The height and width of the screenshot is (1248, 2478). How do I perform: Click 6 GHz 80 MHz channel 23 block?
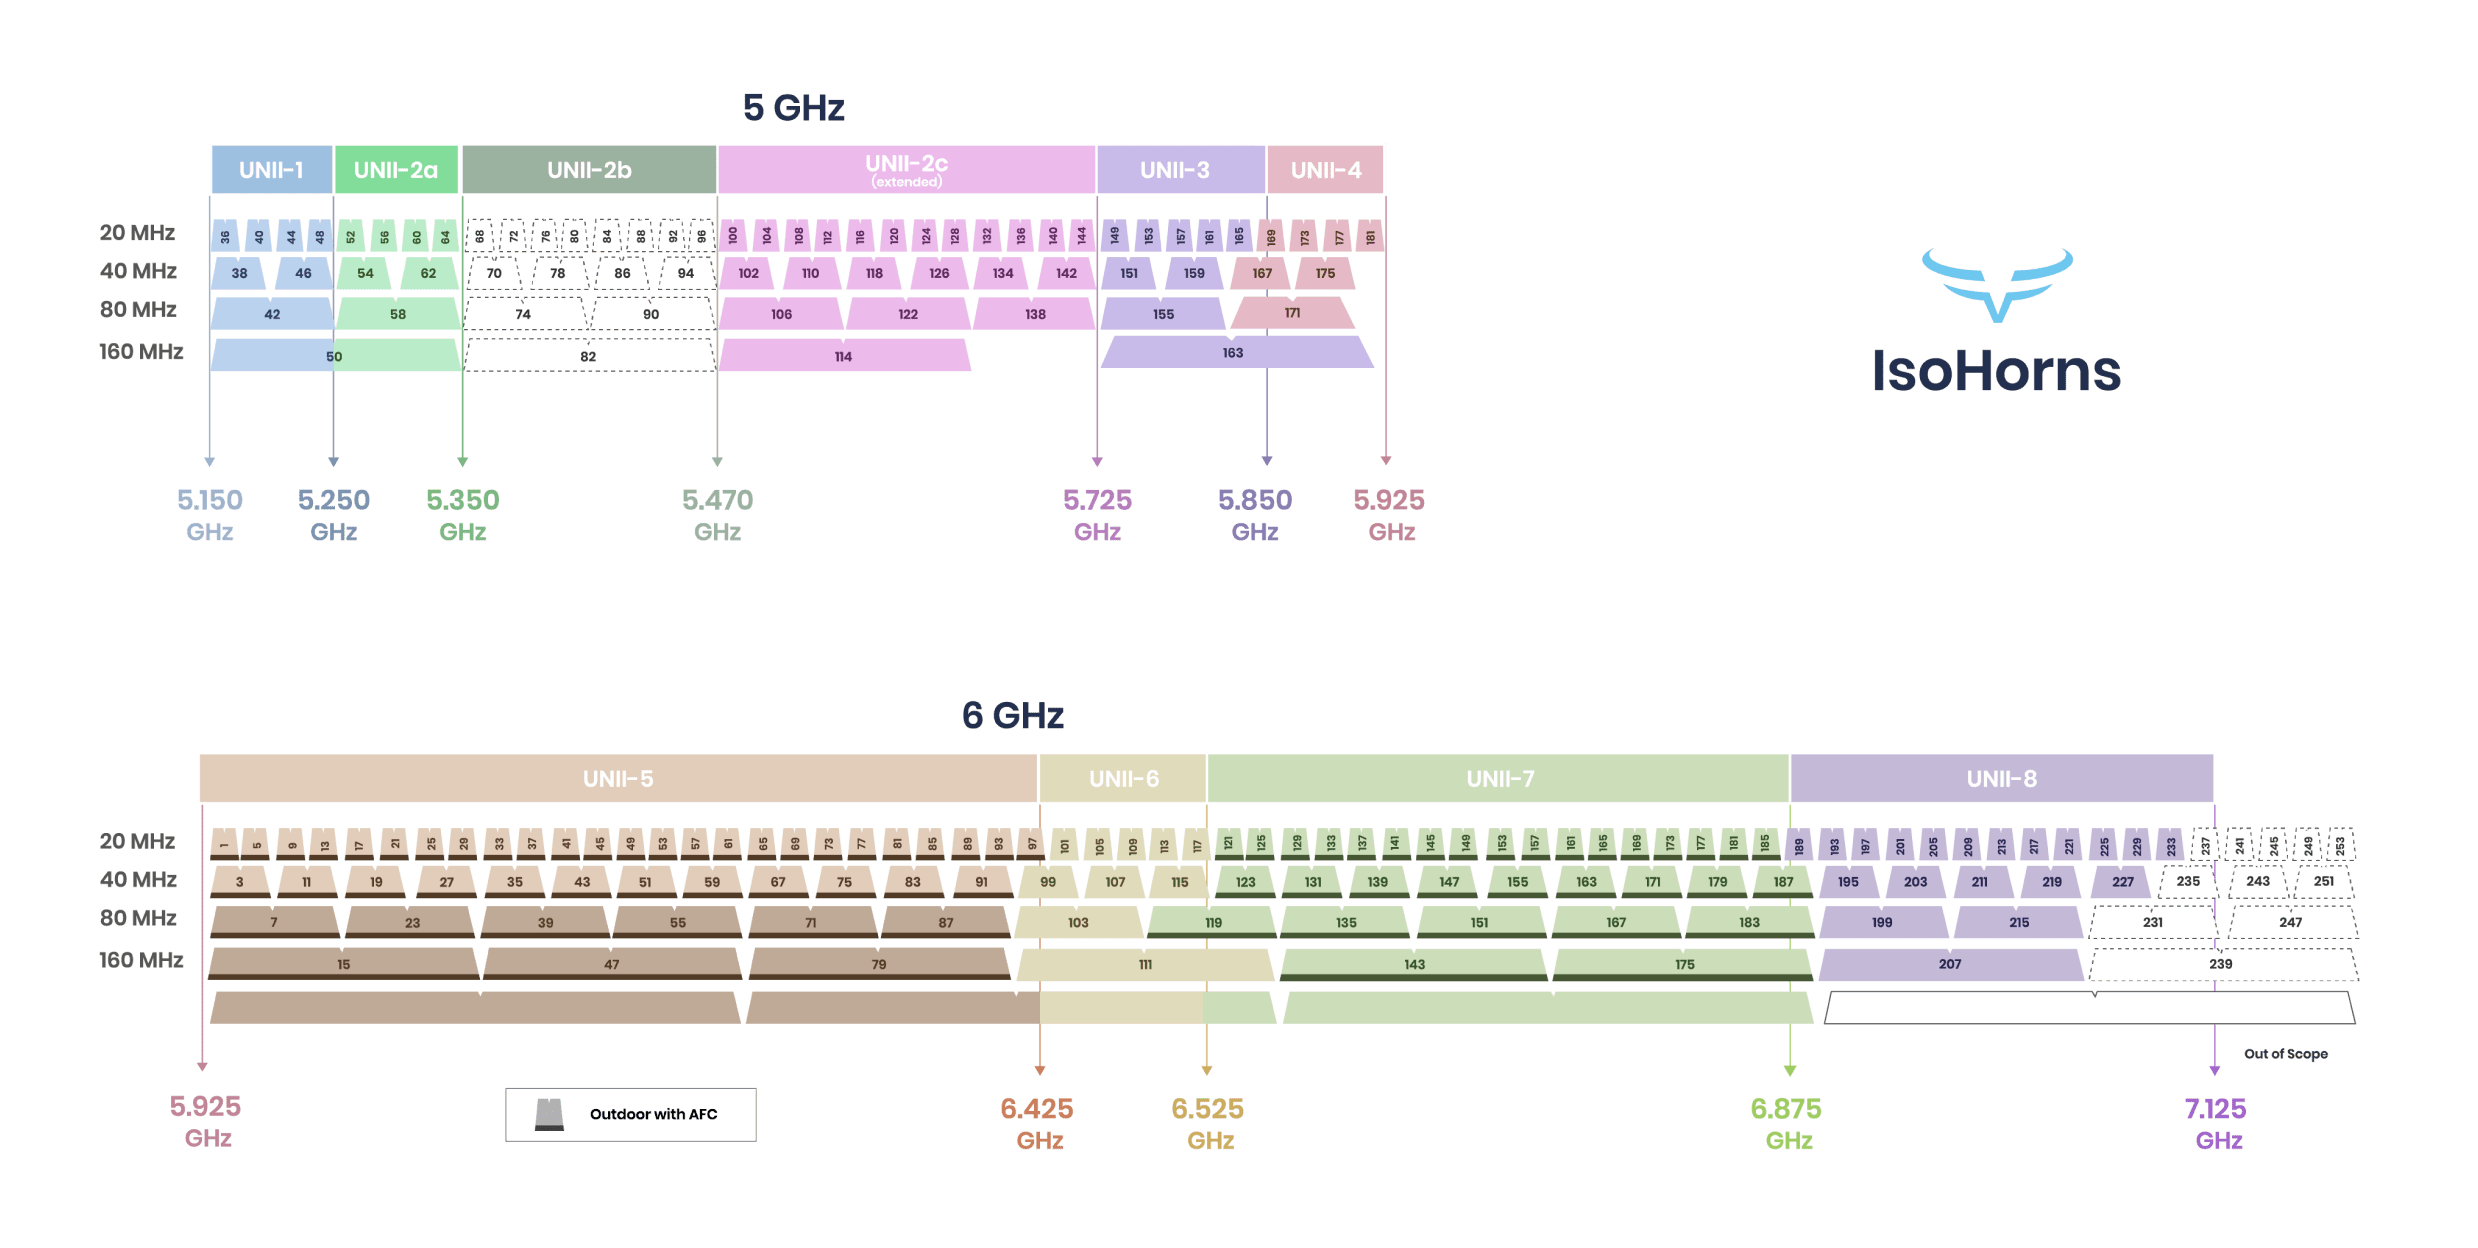click(x=412, y=921)
